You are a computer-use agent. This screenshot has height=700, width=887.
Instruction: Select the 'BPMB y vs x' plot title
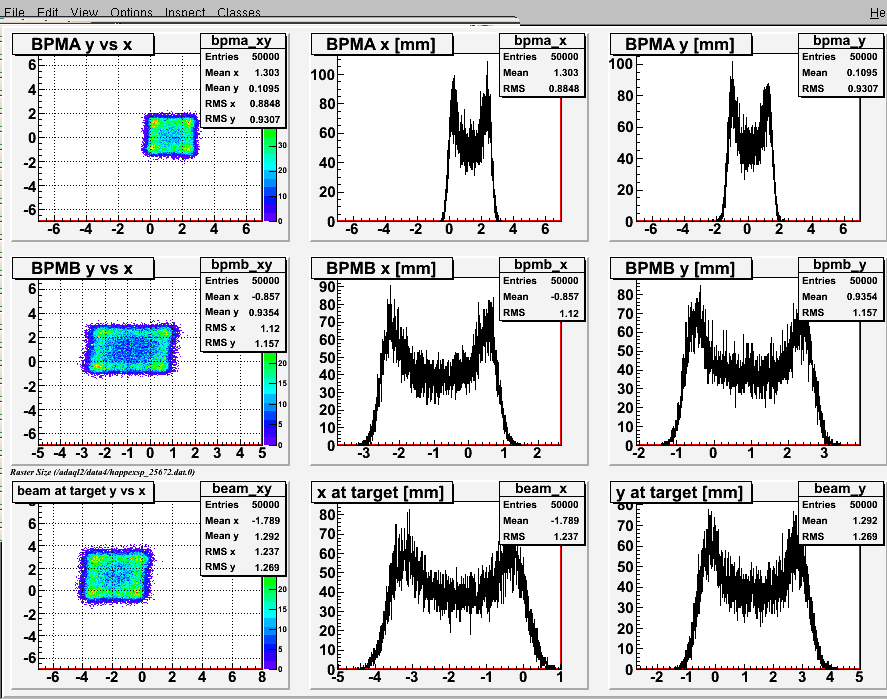click(83, 268)
